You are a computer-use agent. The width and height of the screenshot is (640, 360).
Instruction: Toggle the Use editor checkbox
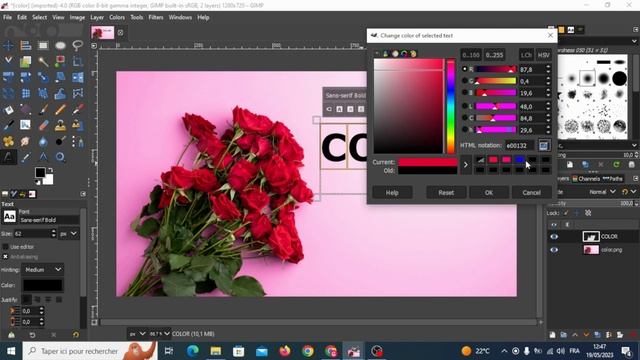click(x=5, y=247)
